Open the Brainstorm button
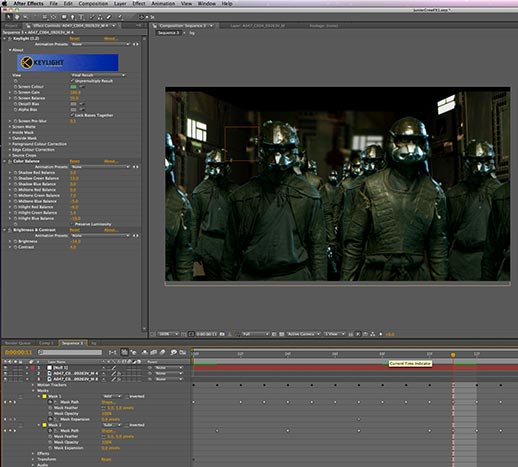This screenshot has height=467, width=518. tap(173, 352)
